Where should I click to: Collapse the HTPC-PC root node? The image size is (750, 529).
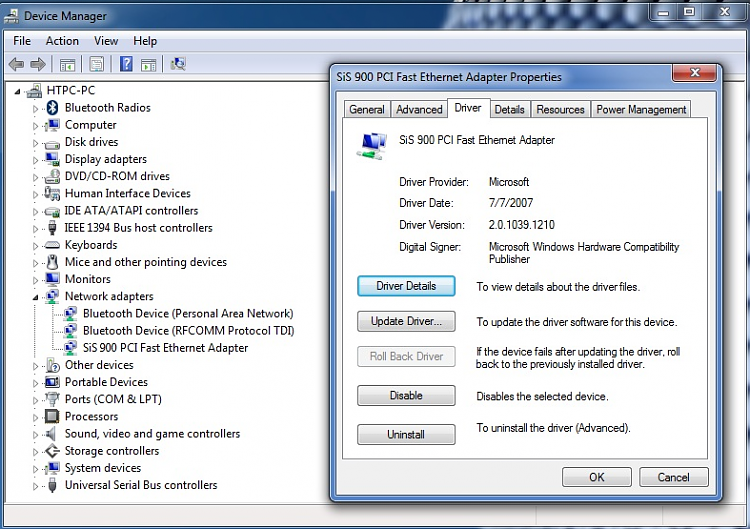(18, 91)
